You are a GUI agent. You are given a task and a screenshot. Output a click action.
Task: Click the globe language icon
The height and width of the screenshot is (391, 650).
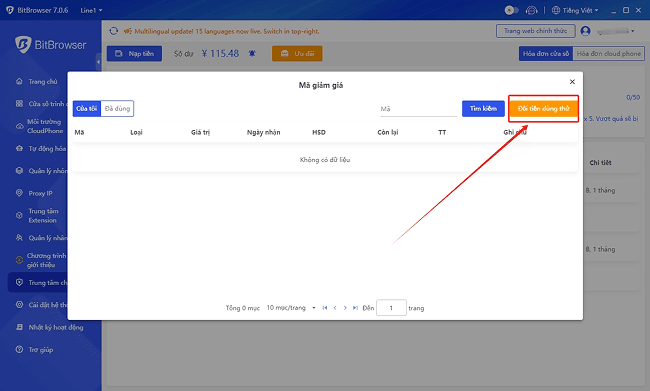(x=556, y=10)
